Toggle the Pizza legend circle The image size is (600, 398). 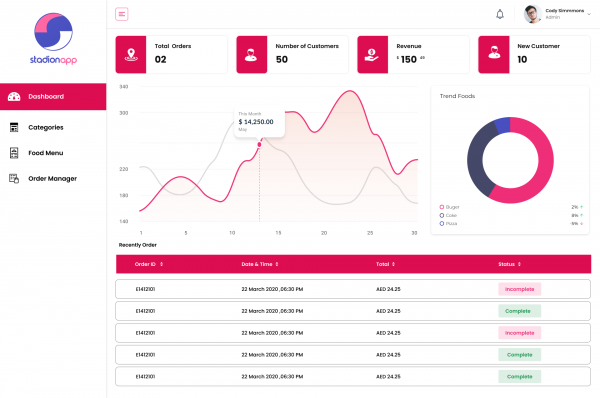point(442,223)
